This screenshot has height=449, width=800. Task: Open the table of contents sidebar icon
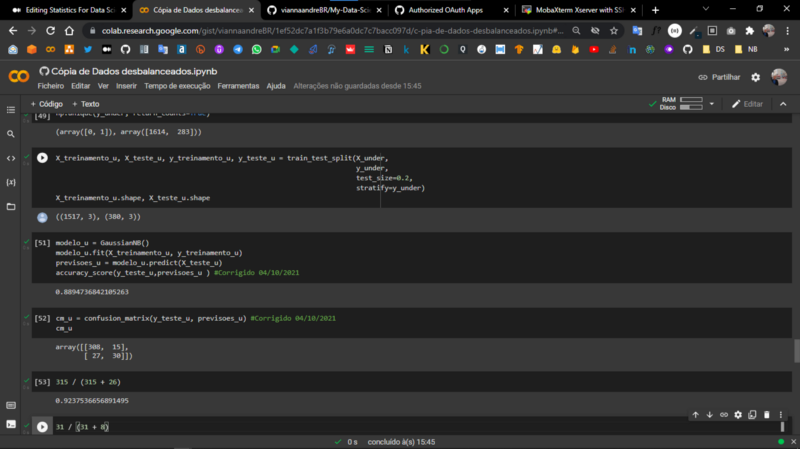point(11,110)
